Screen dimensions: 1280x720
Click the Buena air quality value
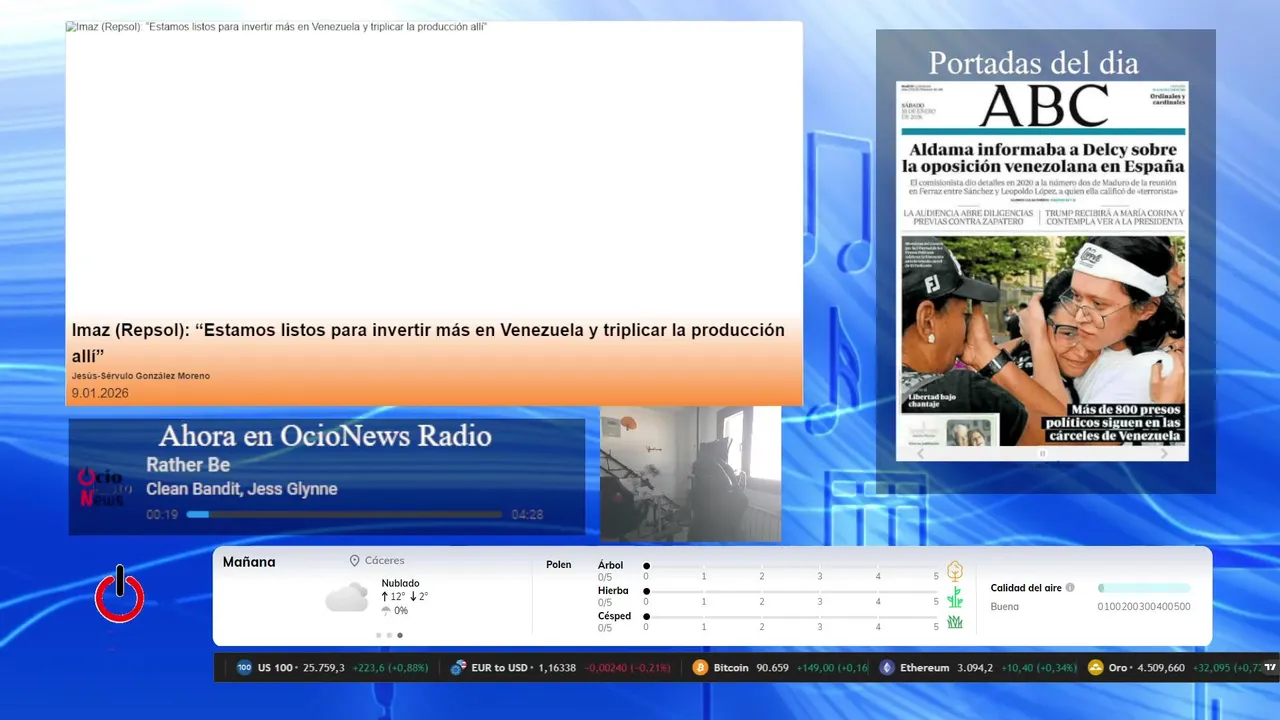coord(1005,607)
